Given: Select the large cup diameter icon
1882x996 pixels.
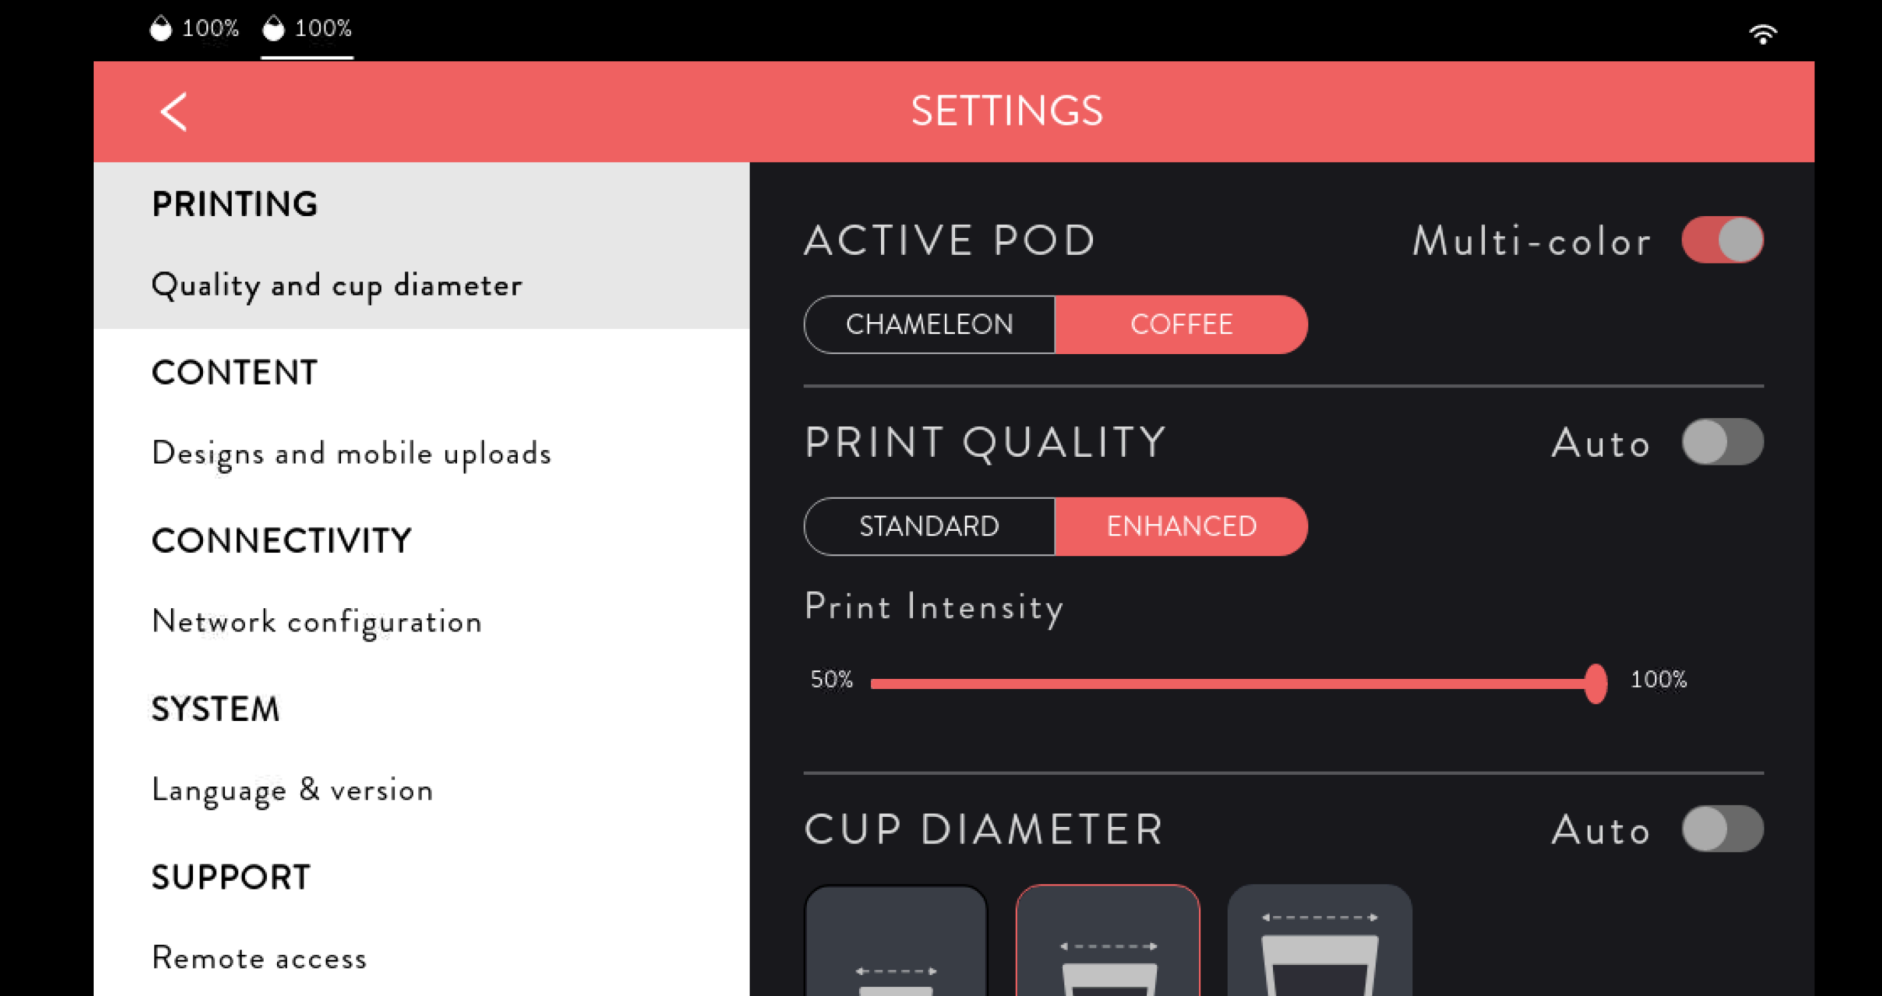Looking at the screenshot, I should [1320, 940].
